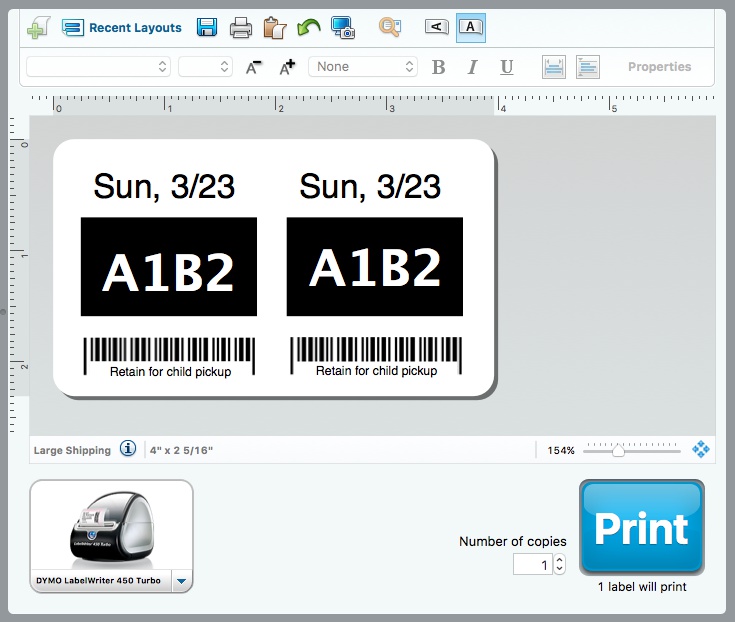Select the left Sun, 3/23 date text
735x622 pixels.
[164, 187]
